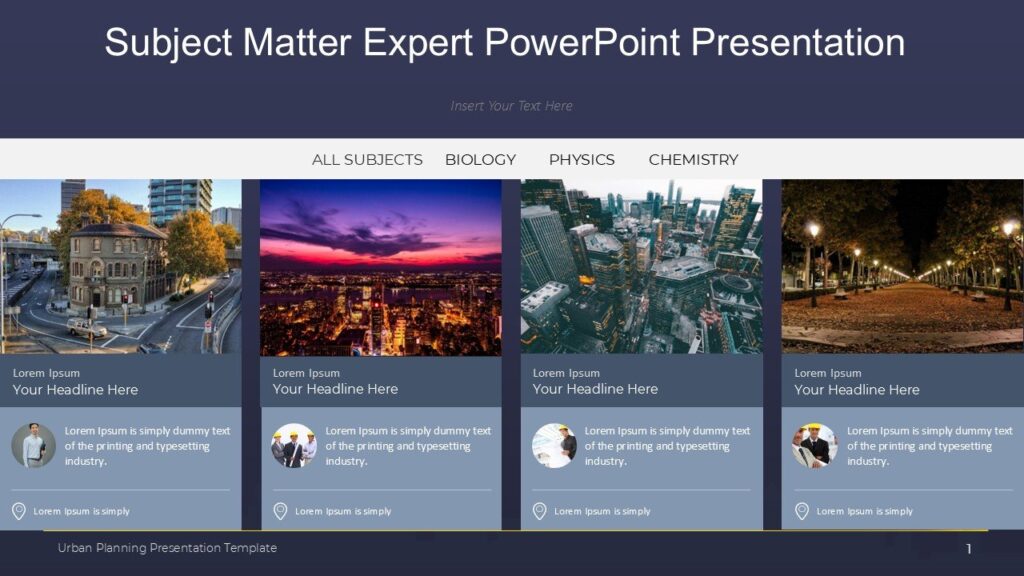Switch to the ALL SUBJECTS tab

tap(367, 159)
